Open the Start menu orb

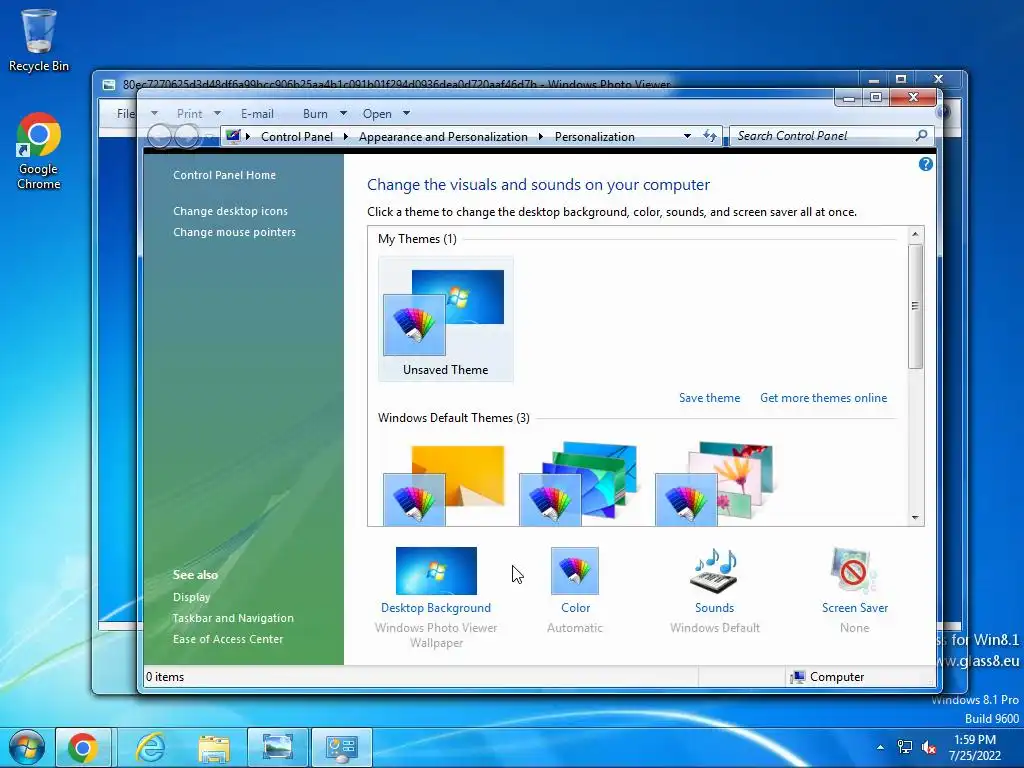click(x=26, y=747)
